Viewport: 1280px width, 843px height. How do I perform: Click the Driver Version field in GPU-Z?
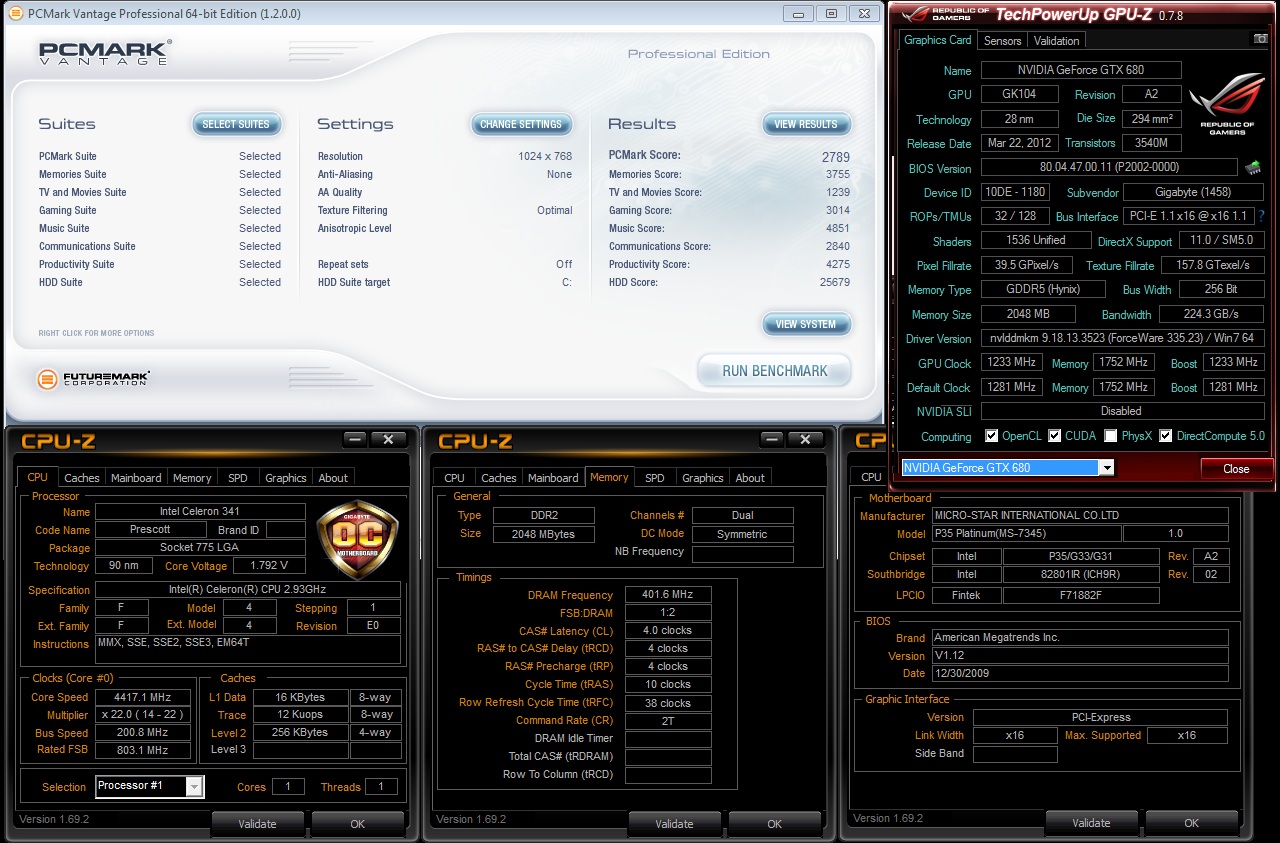pos(1123,338)
